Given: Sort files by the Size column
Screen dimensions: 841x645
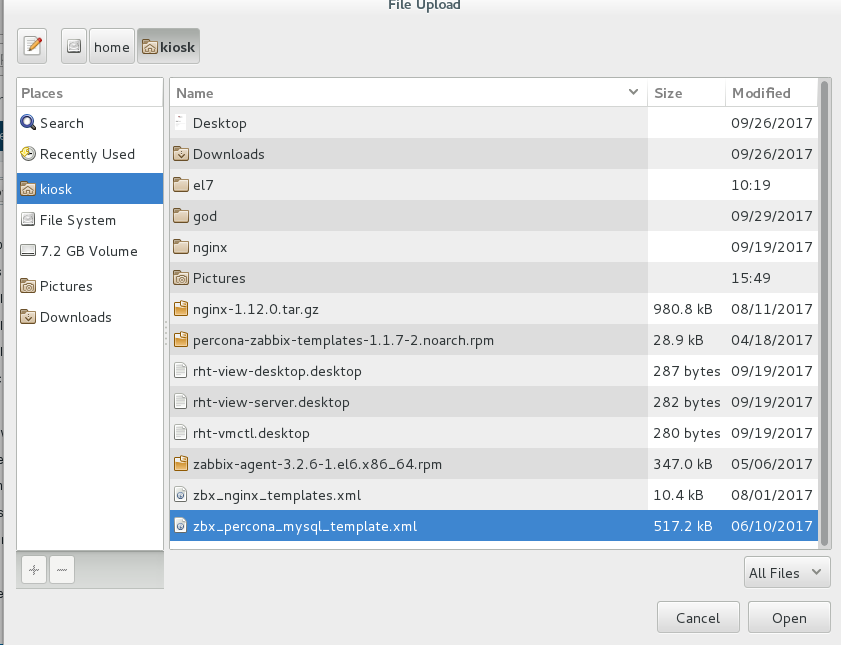Looking at the screenshot, I should [x=686, y=93].
